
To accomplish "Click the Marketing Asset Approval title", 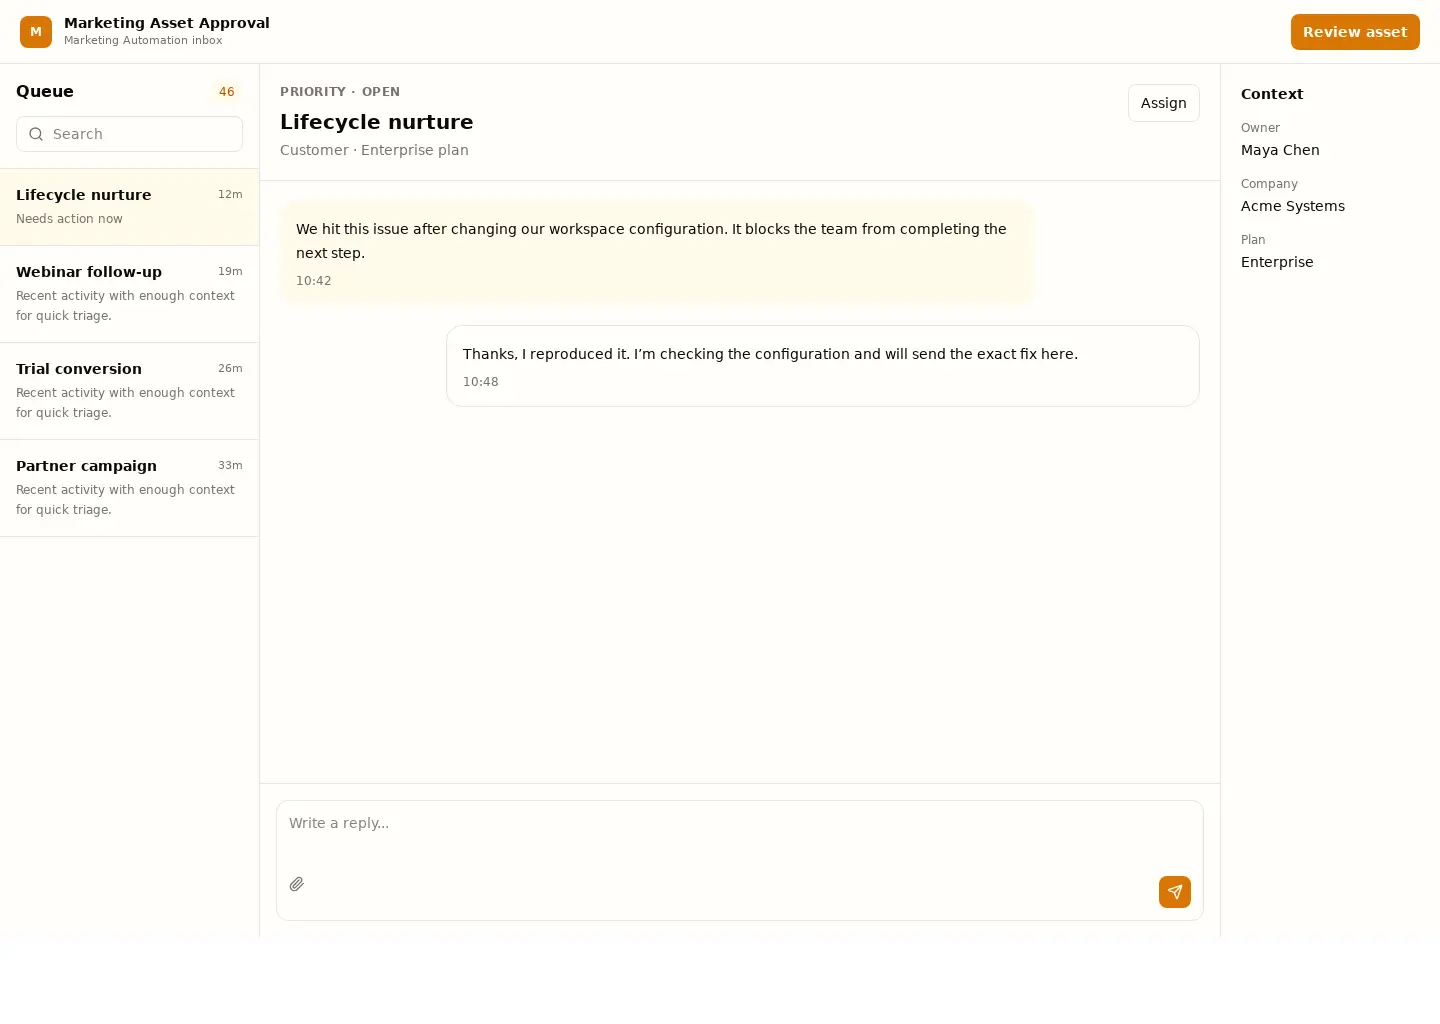I will [167, 23].
